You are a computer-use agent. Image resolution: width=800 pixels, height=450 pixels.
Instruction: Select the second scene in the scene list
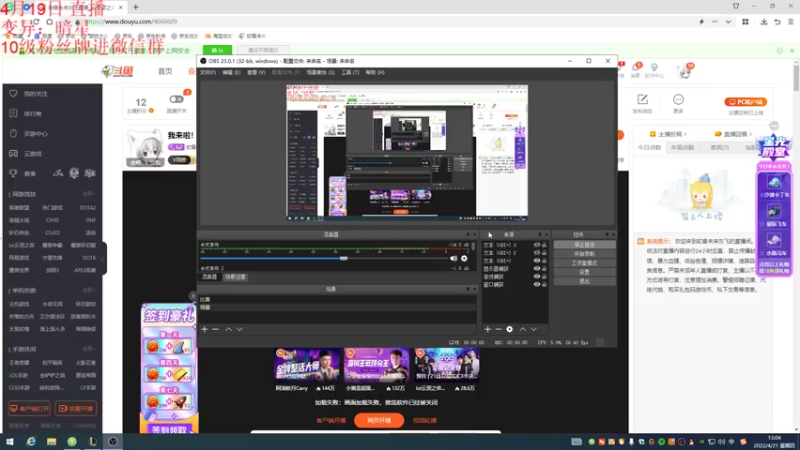tap(338, 307)
